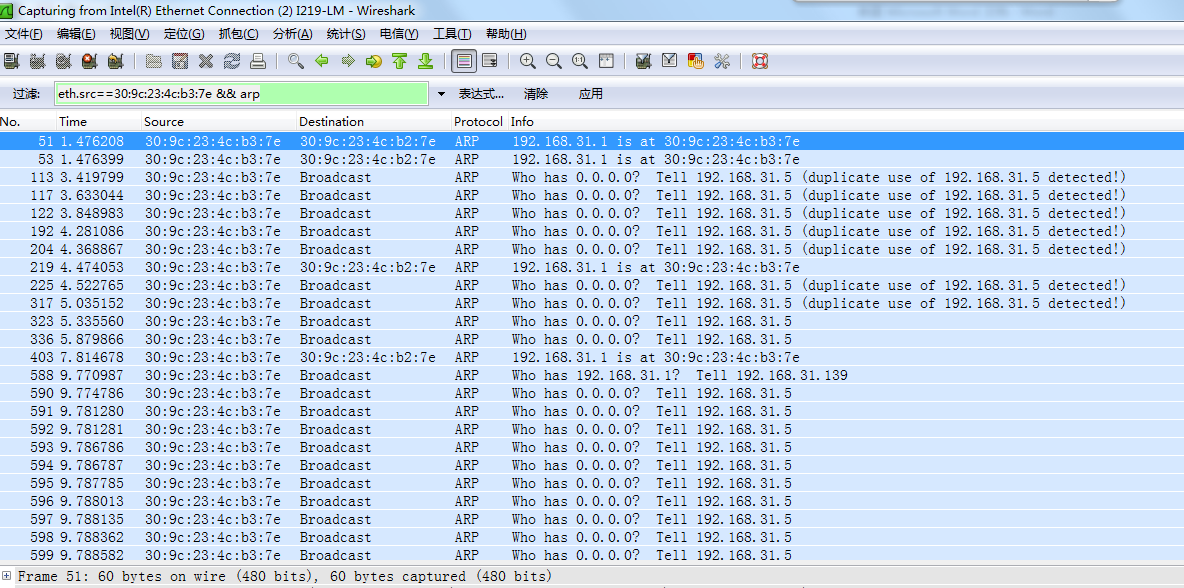Edit capture filters icon
Image resolution: width=1184 pixels, height=588 pixels.
(643, 61)
